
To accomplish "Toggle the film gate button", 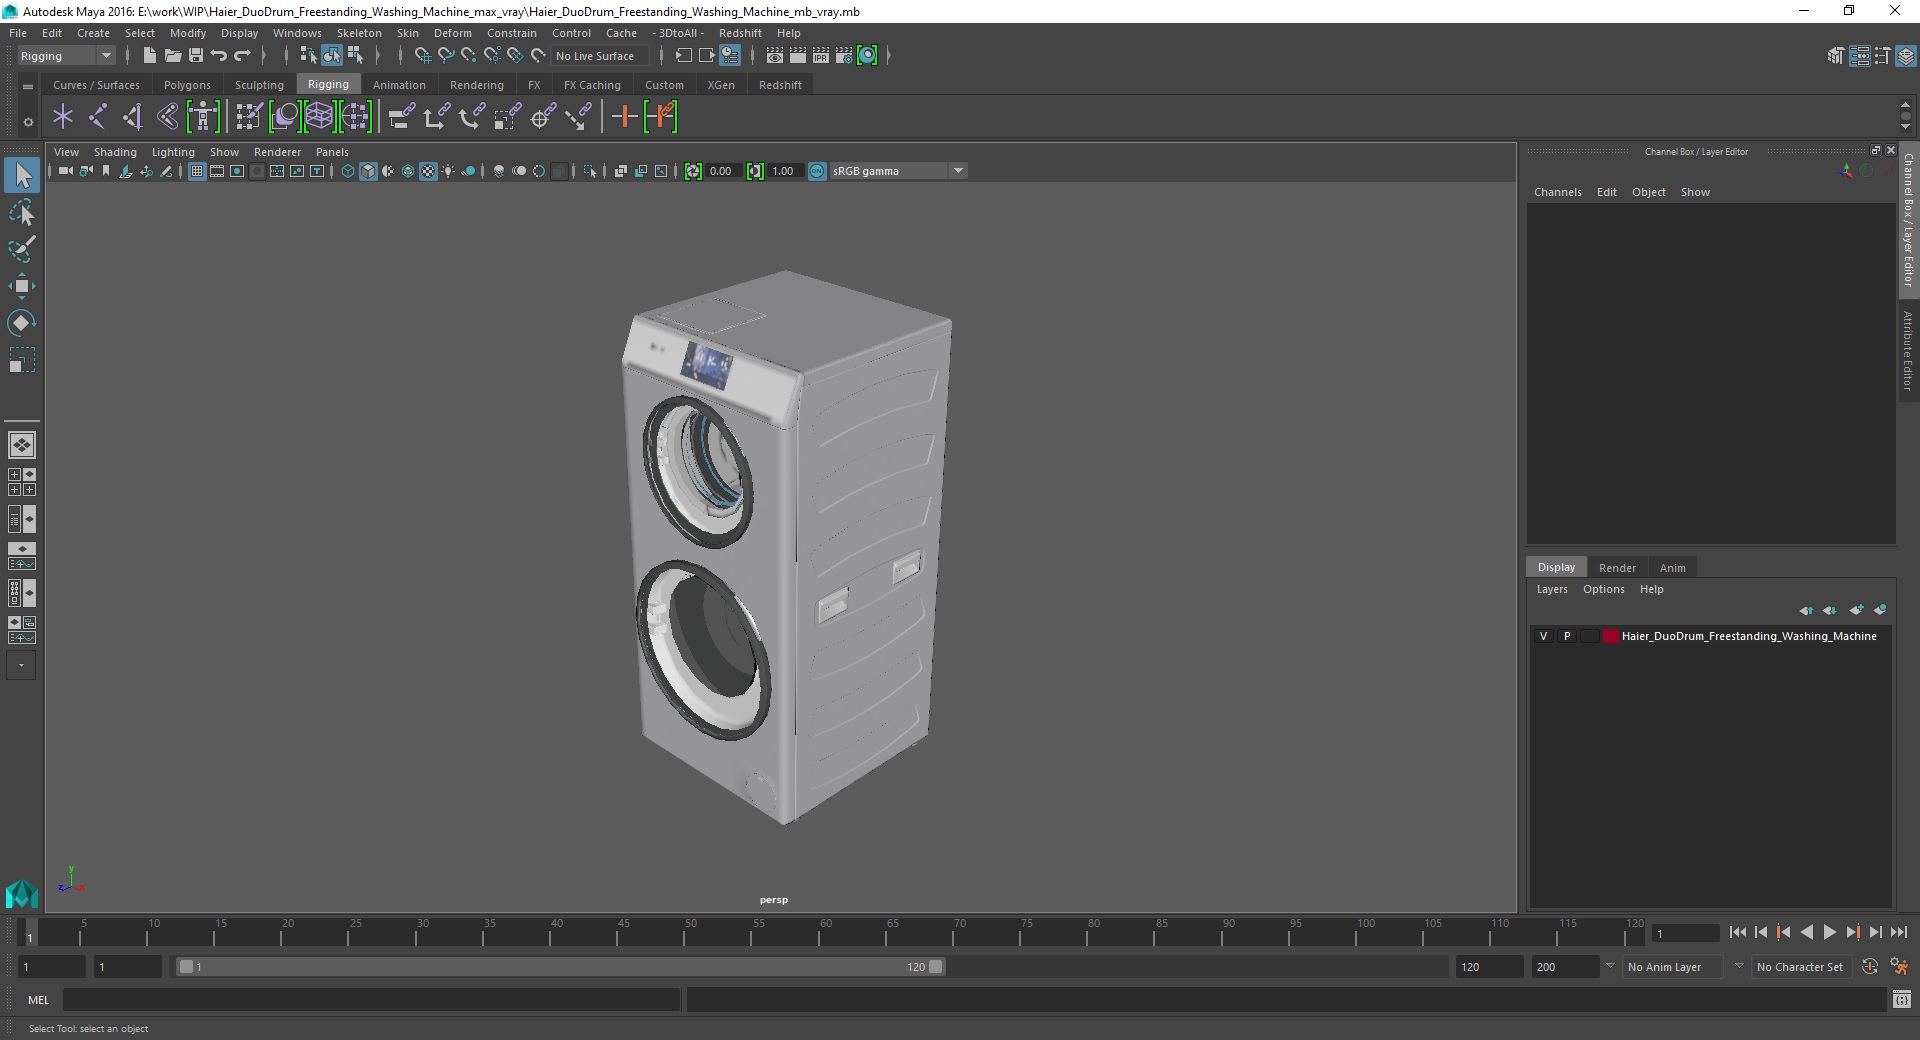I will coord(217,171).
